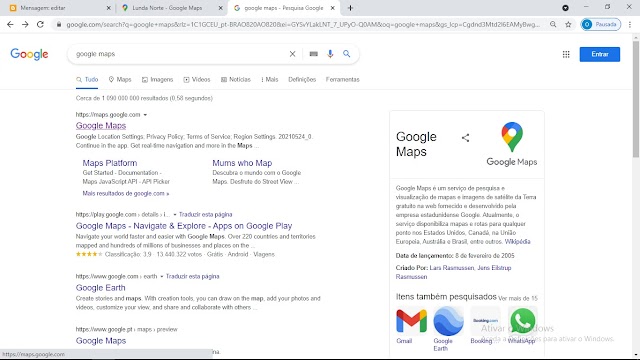Viewport: 640px width, 360px height.
Task: Click 'Ver mais de 15' related items
Action: coord(518,298)
